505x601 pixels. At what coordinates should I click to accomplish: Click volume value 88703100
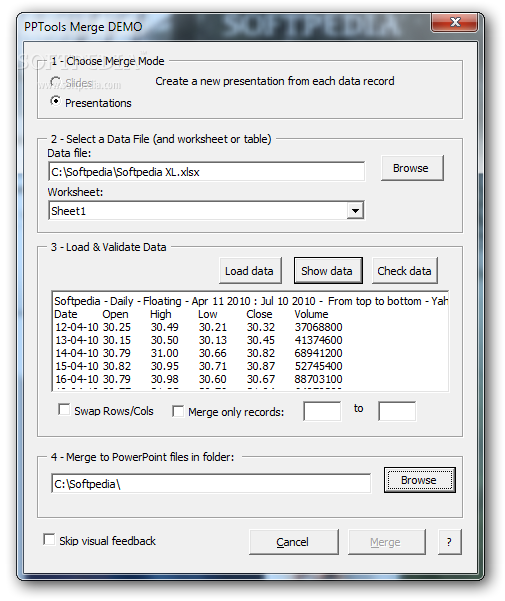coord(318,379)
